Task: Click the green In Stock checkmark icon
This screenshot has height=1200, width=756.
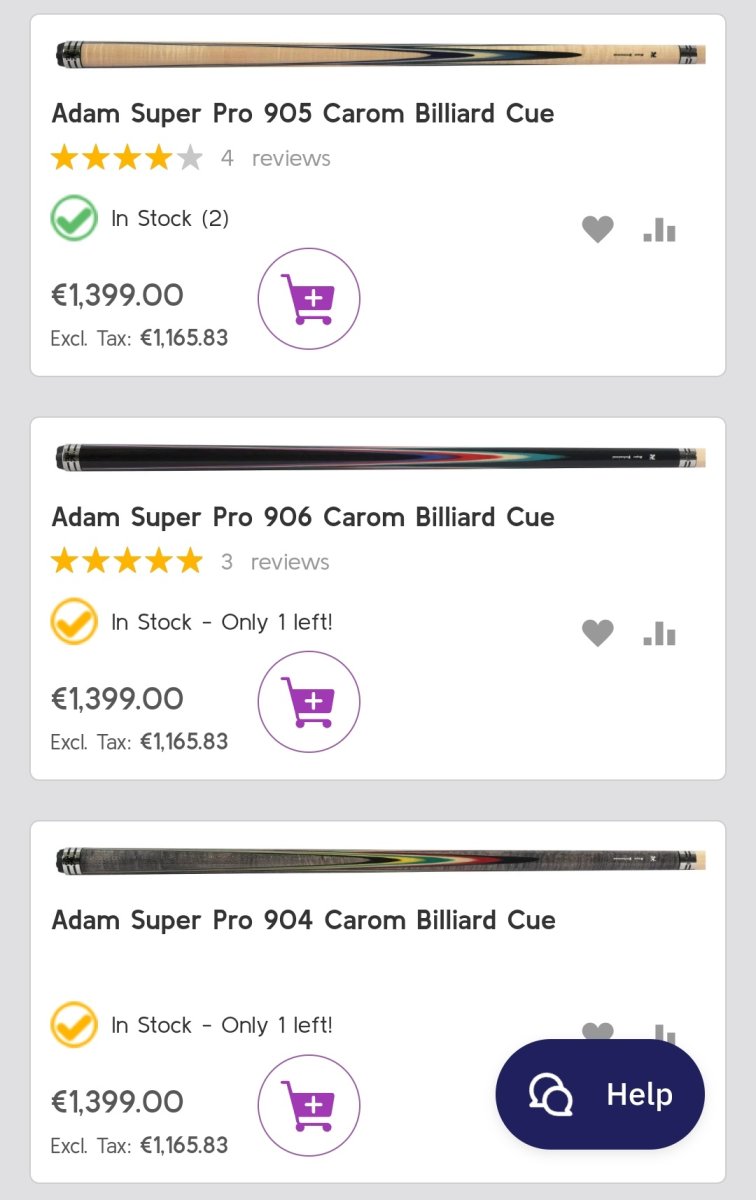Action: coord(74,219)
